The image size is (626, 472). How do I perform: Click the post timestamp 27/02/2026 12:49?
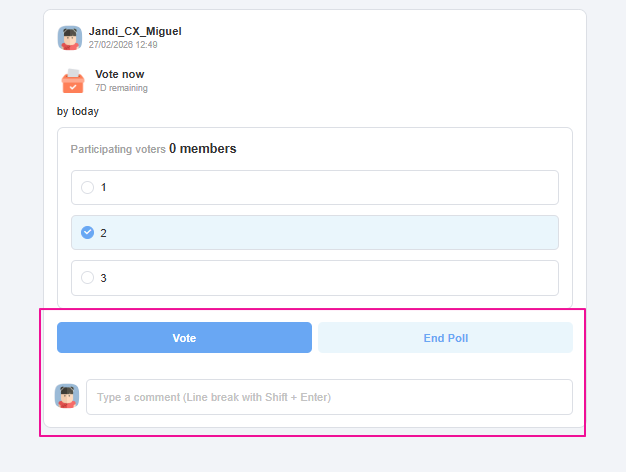pyautogui.click(x=123, y=45)
